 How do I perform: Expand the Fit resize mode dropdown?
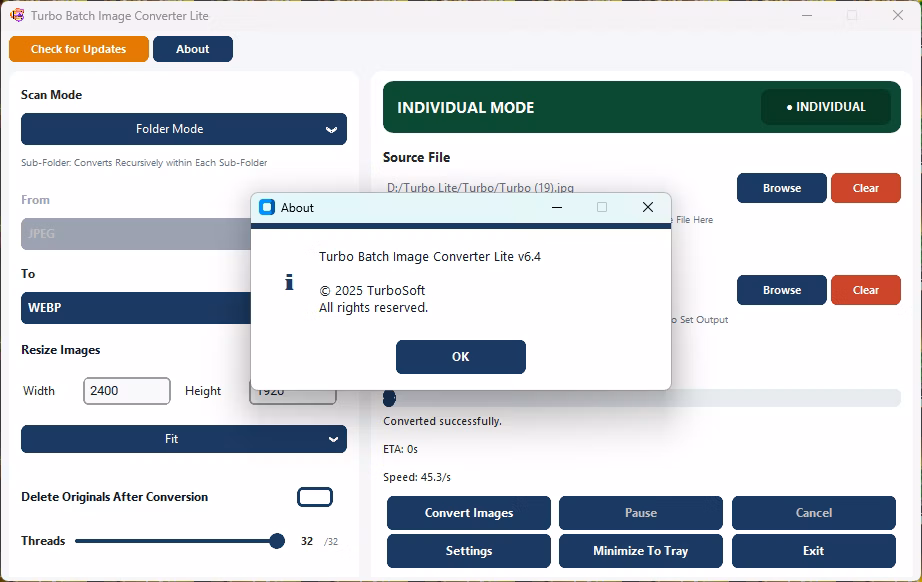pos(183,439)
